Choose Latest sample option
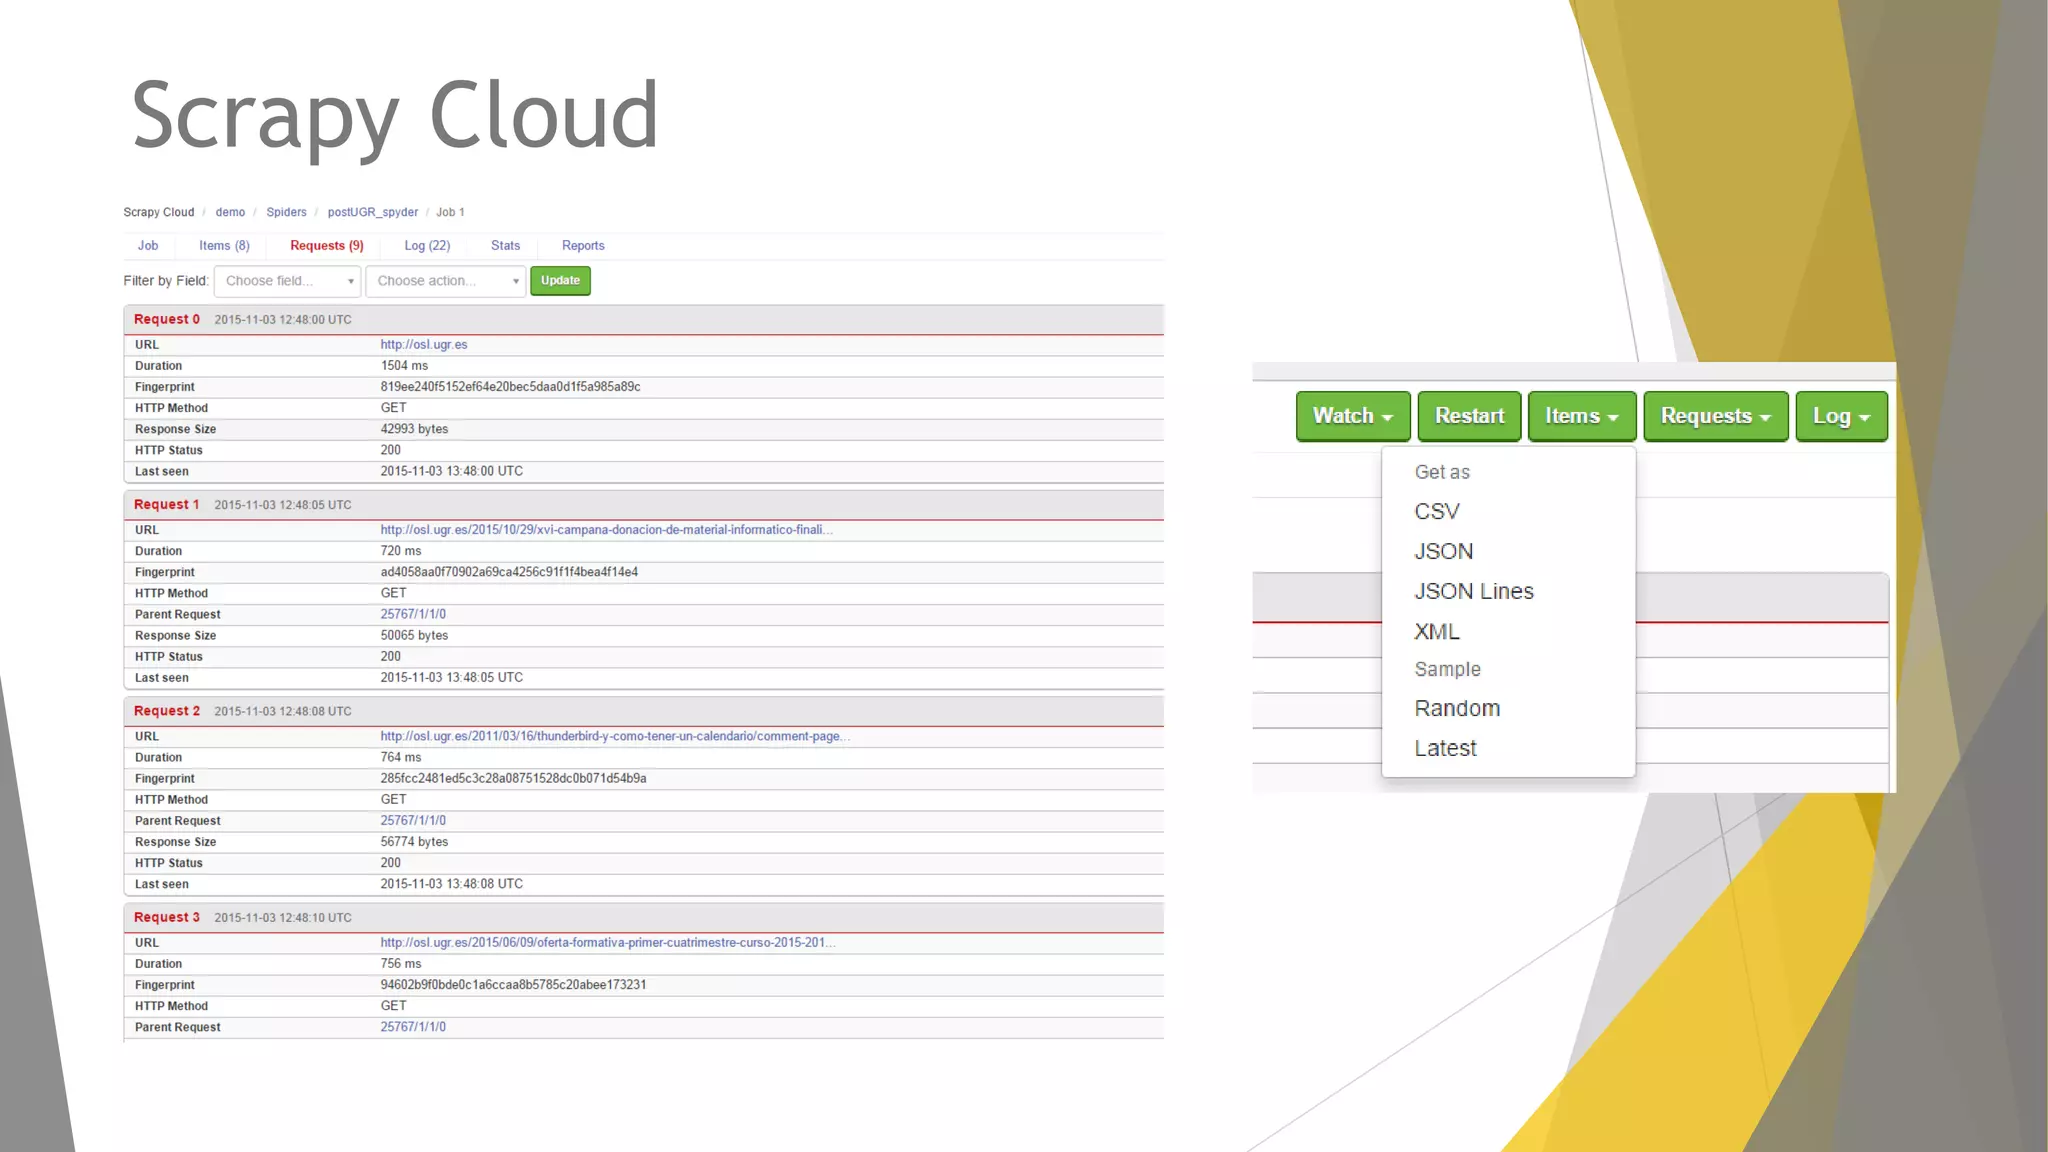 [1445, 749]
